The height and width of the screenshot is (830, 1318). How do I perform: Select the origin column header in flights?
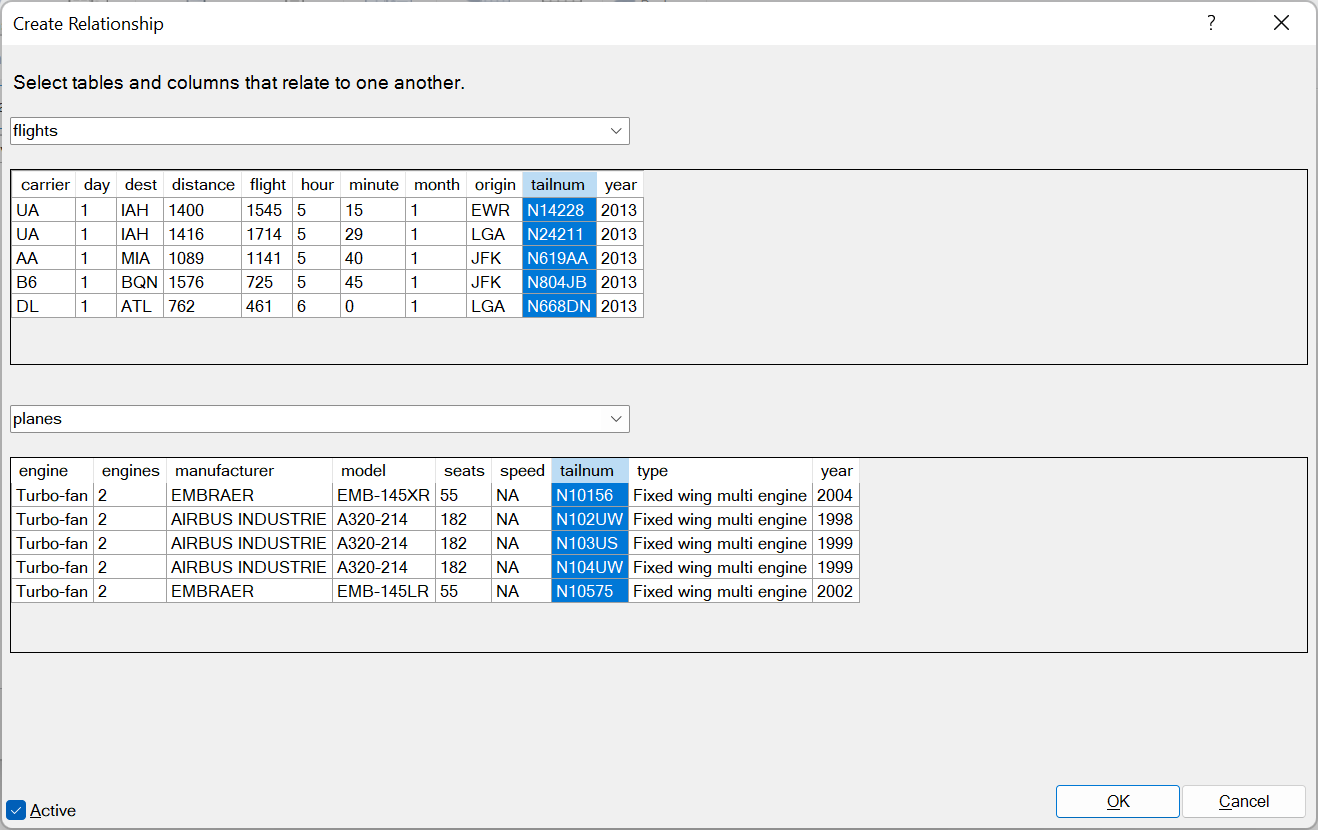pos(495,185)
